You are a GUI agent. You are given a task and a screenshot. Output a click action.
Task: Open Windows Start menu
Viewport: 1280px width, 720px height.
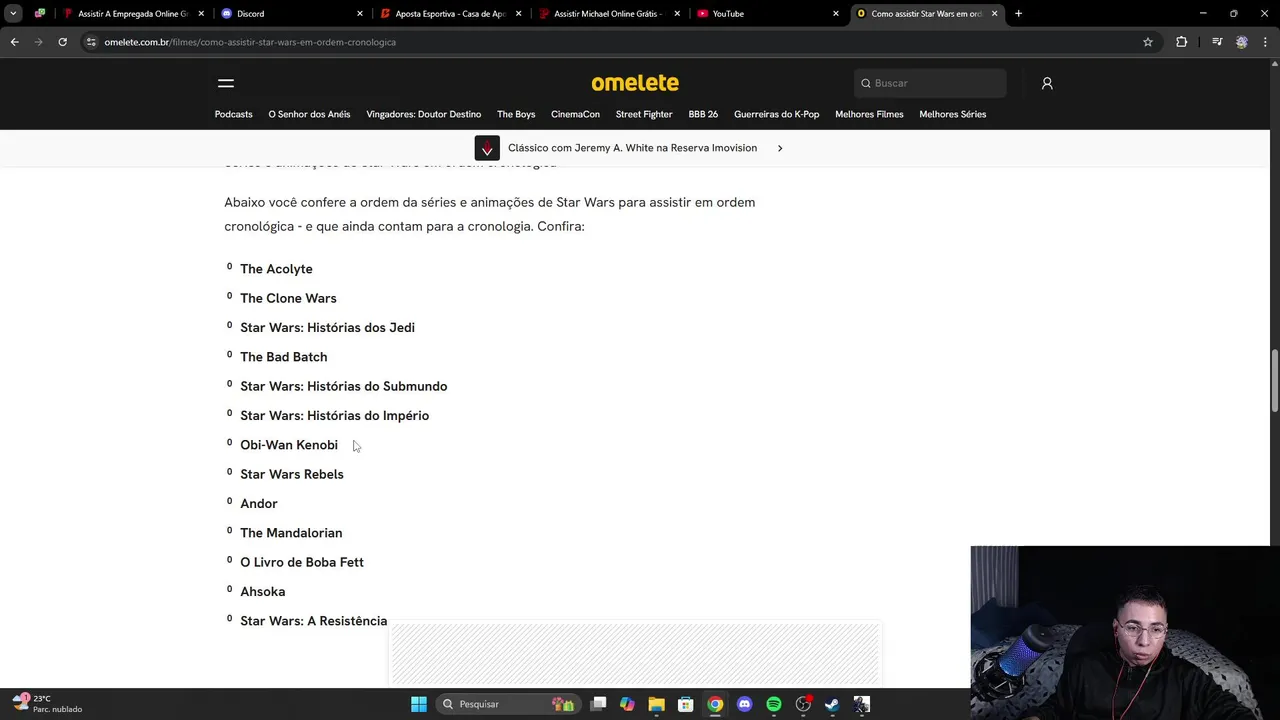pyautogui.click(x=419, y=704)
